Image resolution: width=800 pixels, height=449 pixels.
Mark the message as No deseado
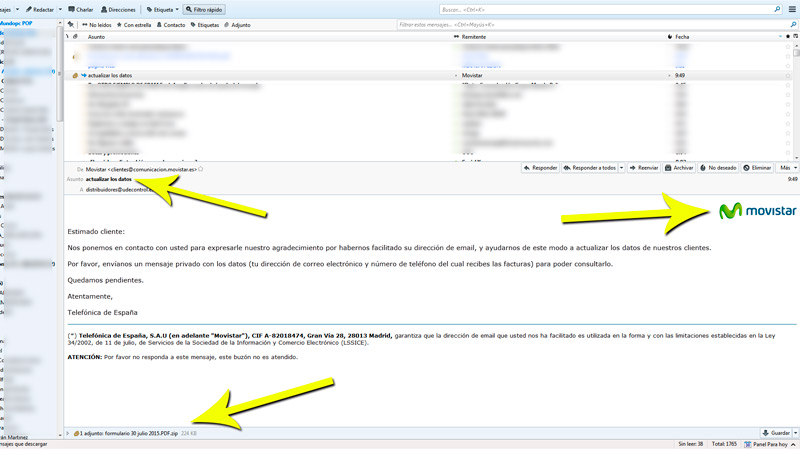(x=718, y=168)
